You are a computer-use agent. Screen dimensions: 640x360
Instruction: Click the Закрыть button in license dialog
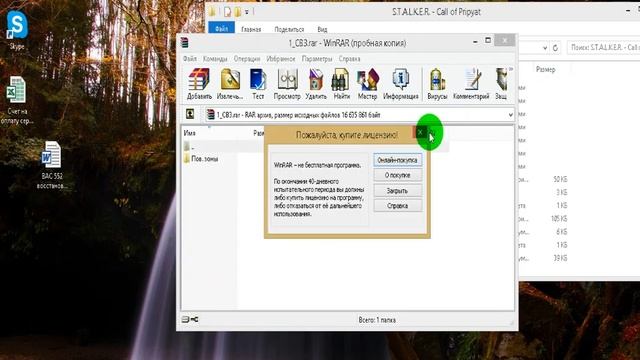[x=398, y=191]
